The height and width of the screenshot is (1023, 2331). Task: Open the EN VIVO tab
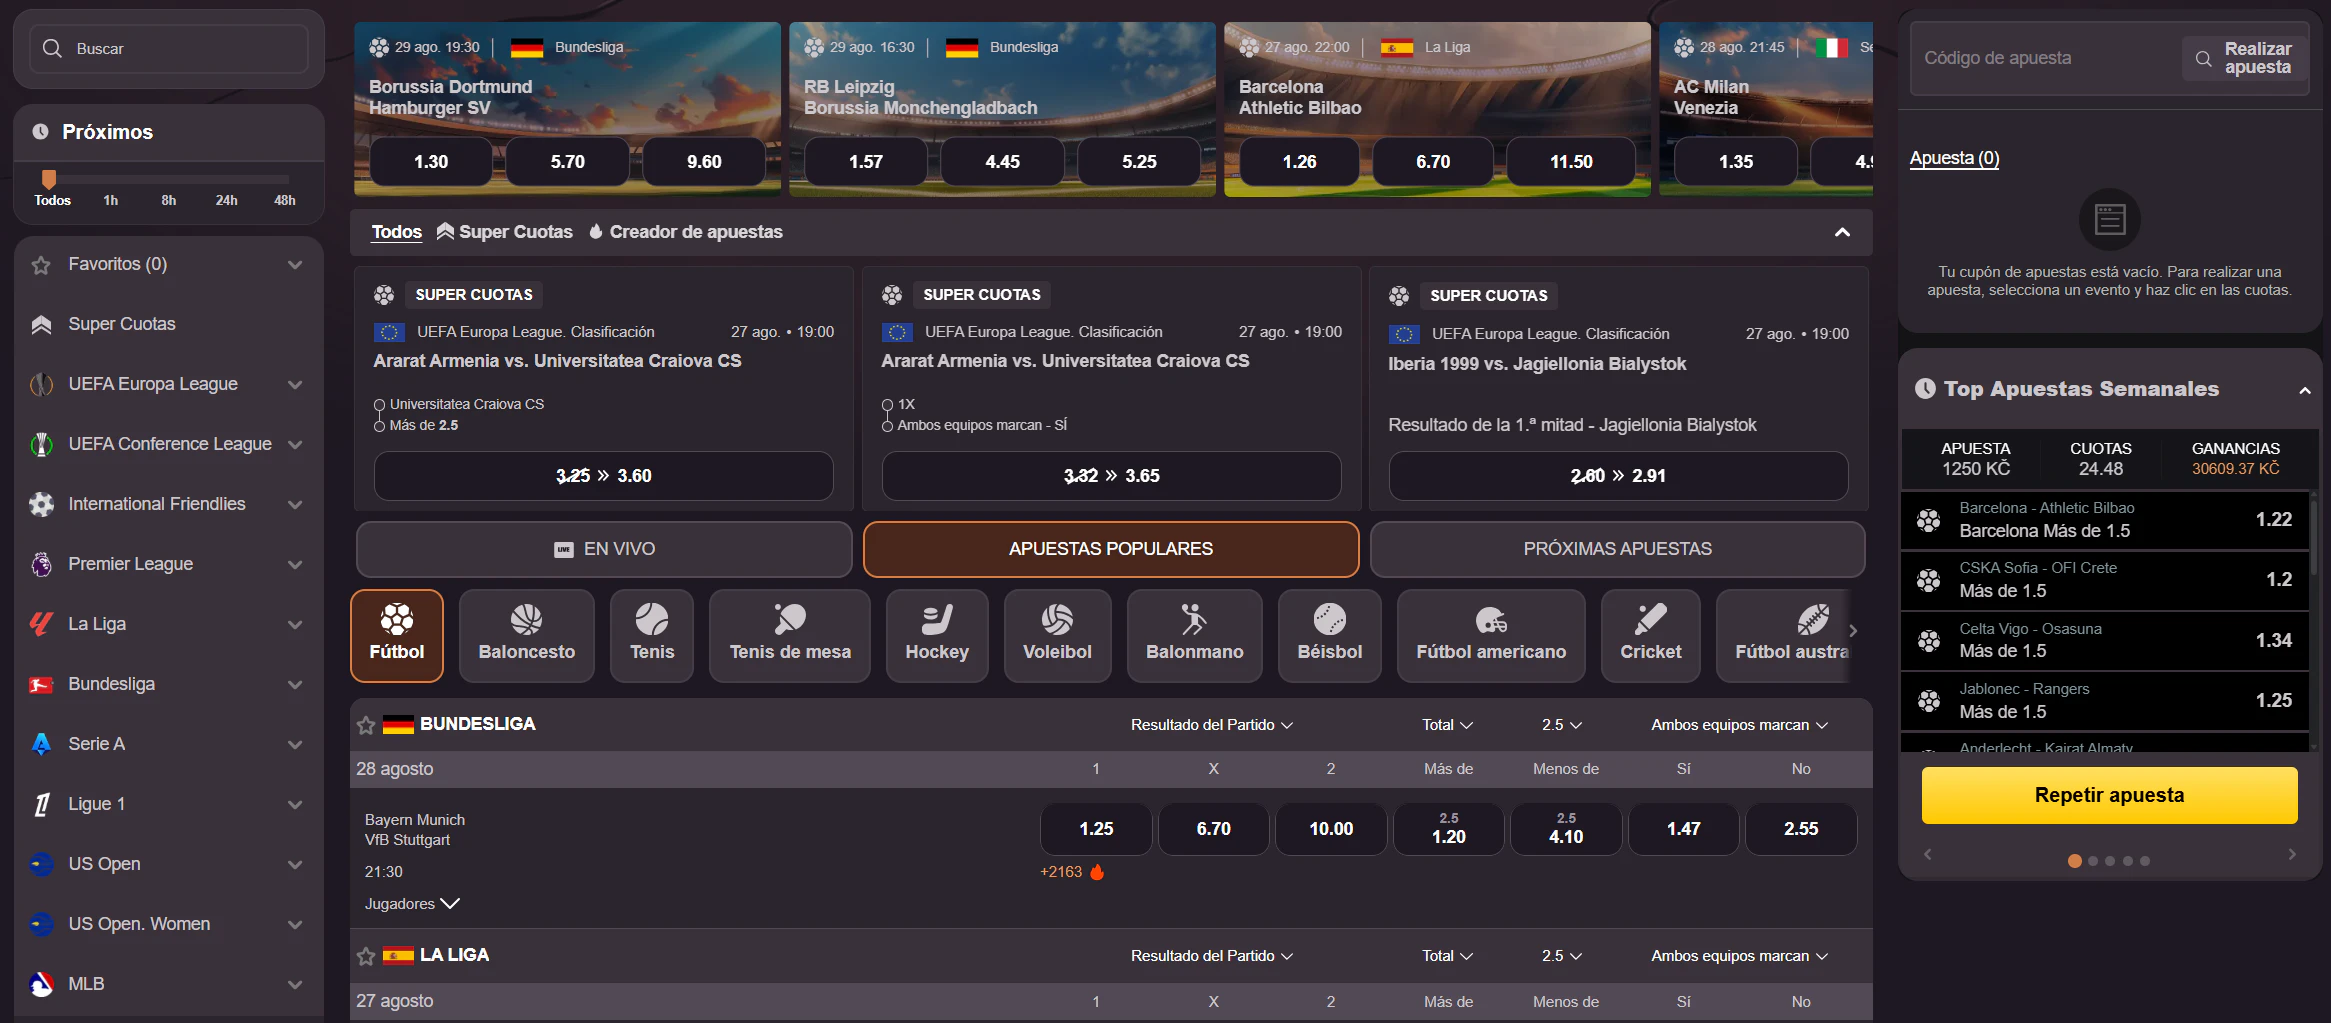[x=604, y=549]
